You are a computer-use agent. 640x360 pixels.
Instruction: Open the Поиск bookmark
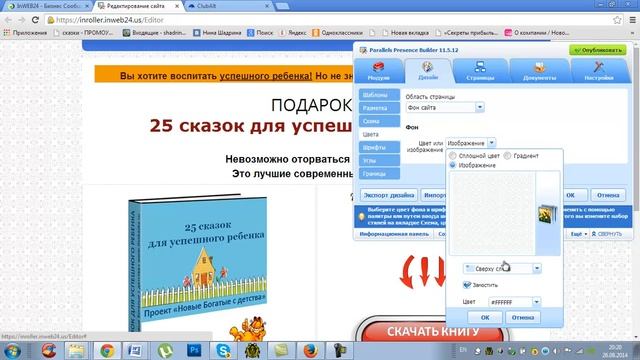260,33
